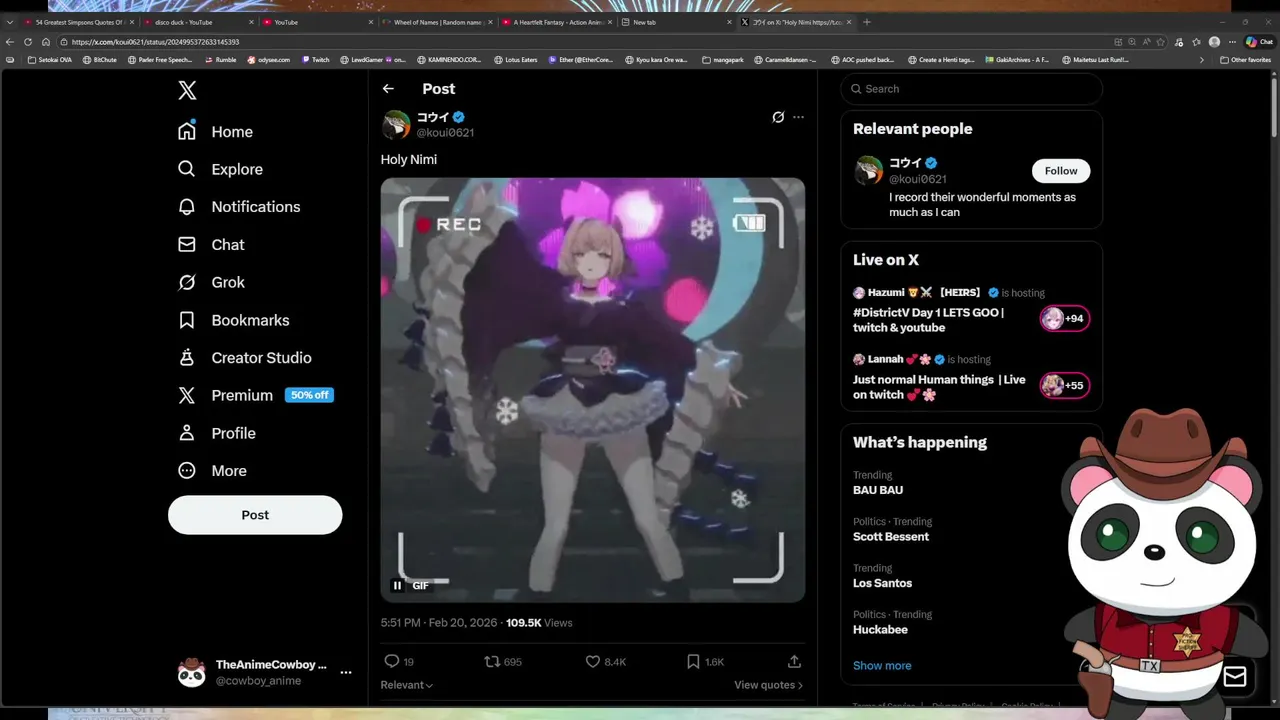This screenshot has width=1280, height=720.
Task: Click the Search input field
Action: coord(971,89)
